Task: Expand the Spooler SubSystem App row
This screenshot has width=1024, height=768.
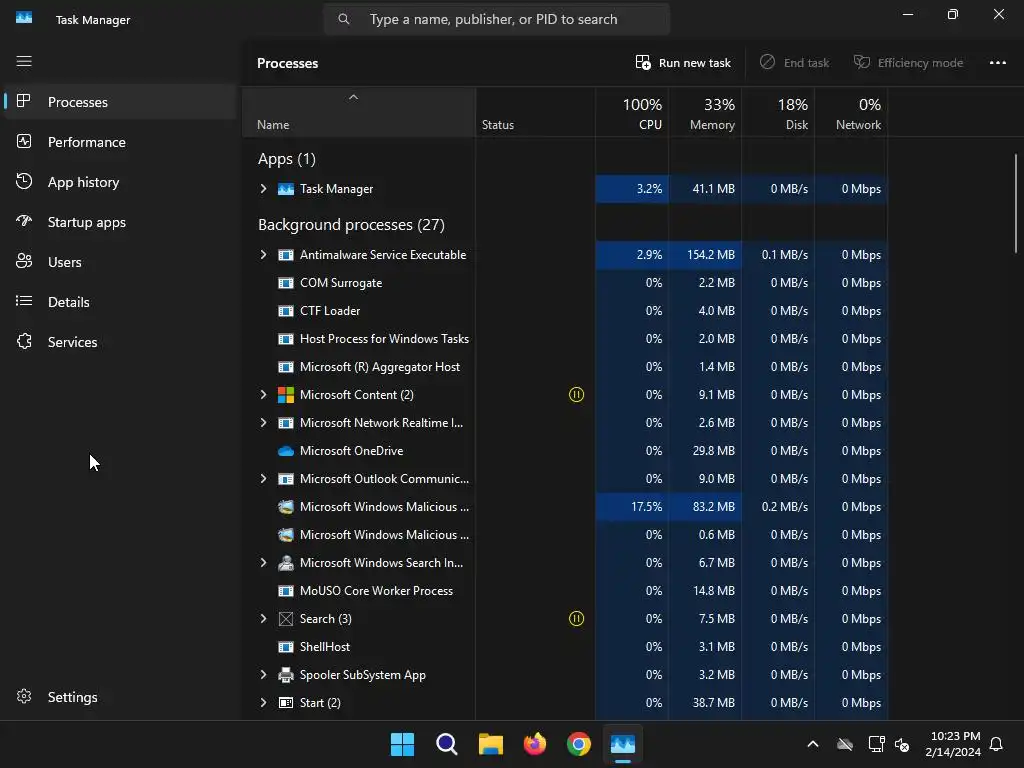Action: click(263, 675)
